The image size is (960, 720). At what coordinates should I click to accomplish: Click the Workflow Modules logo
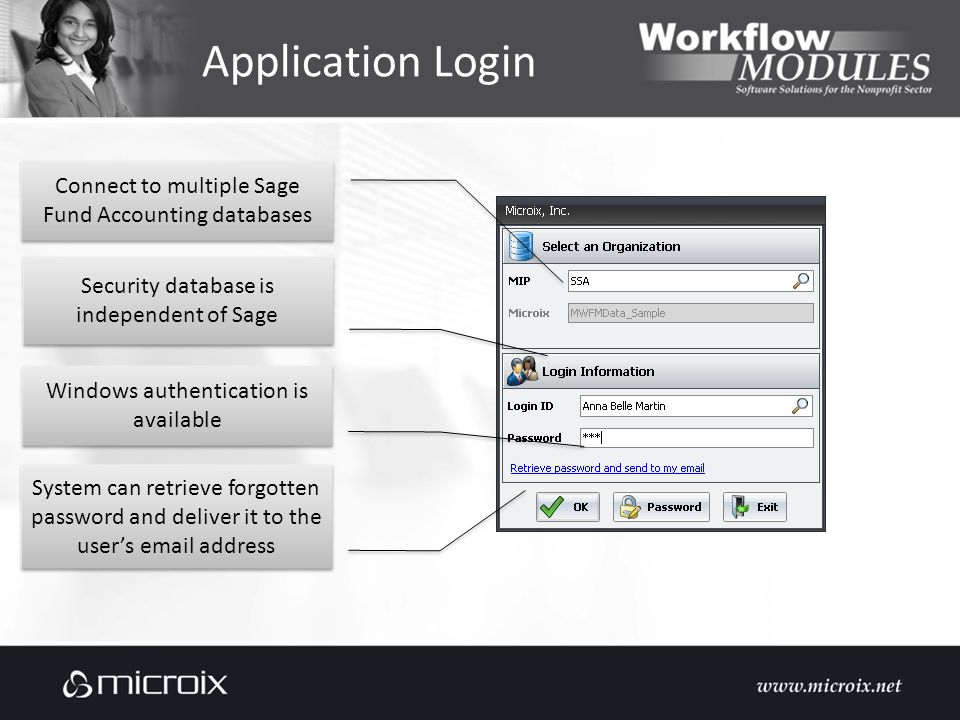point(785,58)
